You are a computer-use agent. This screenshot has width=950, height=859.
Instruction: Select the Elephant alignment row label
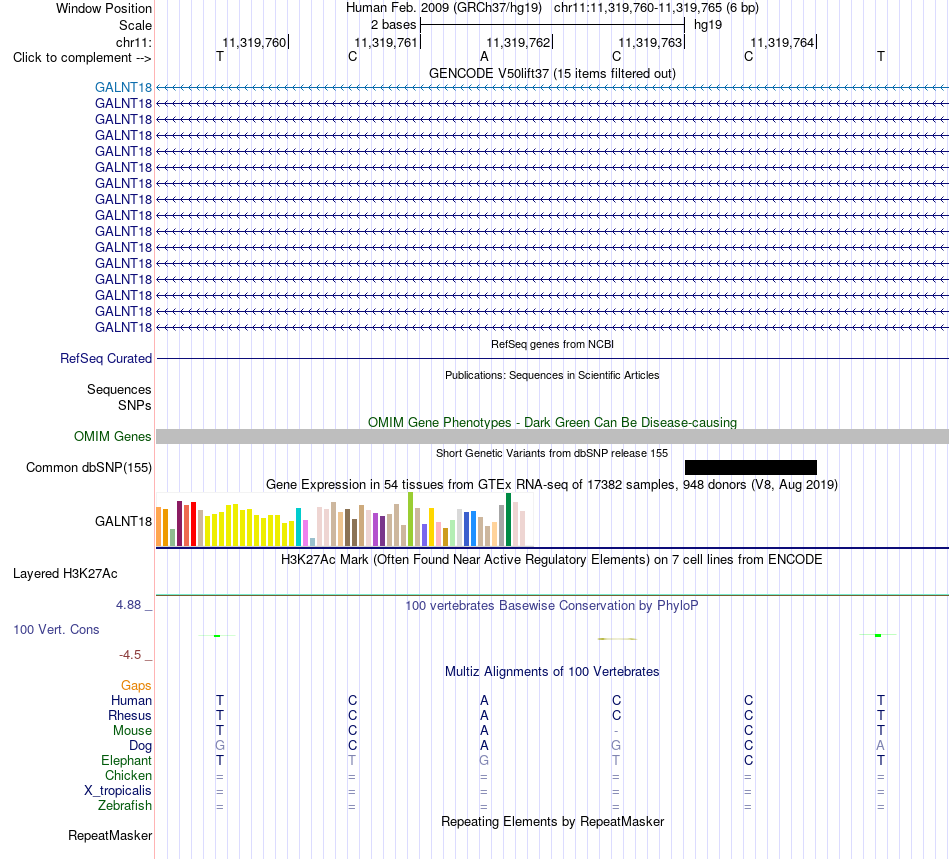pos(126,760)
